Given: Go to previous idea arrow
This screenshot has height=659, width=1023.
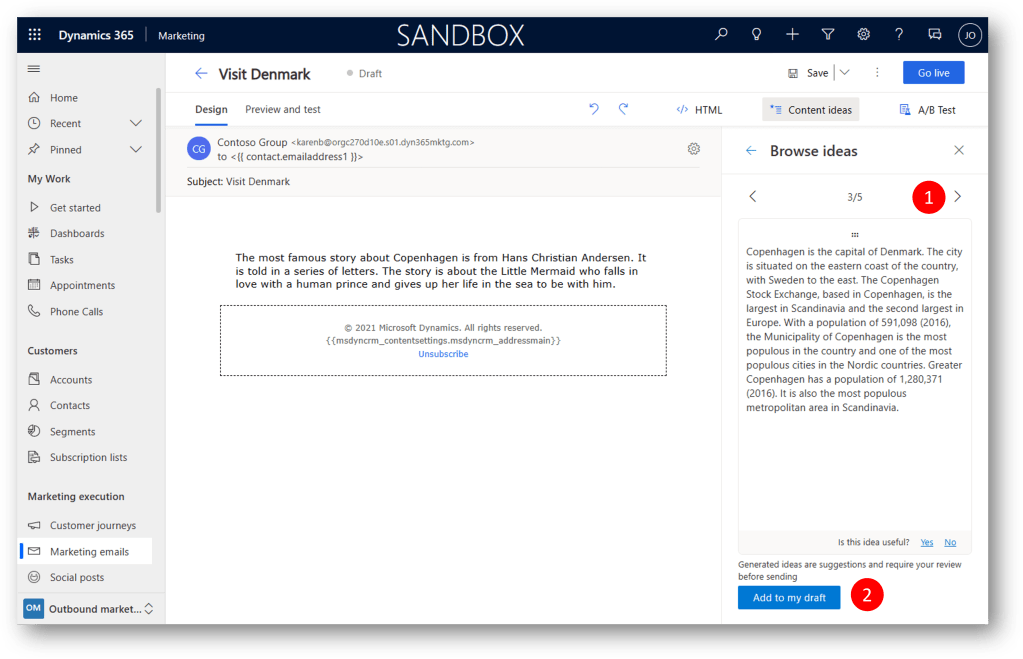Looking at the screenshot, I should pos(753,197).
